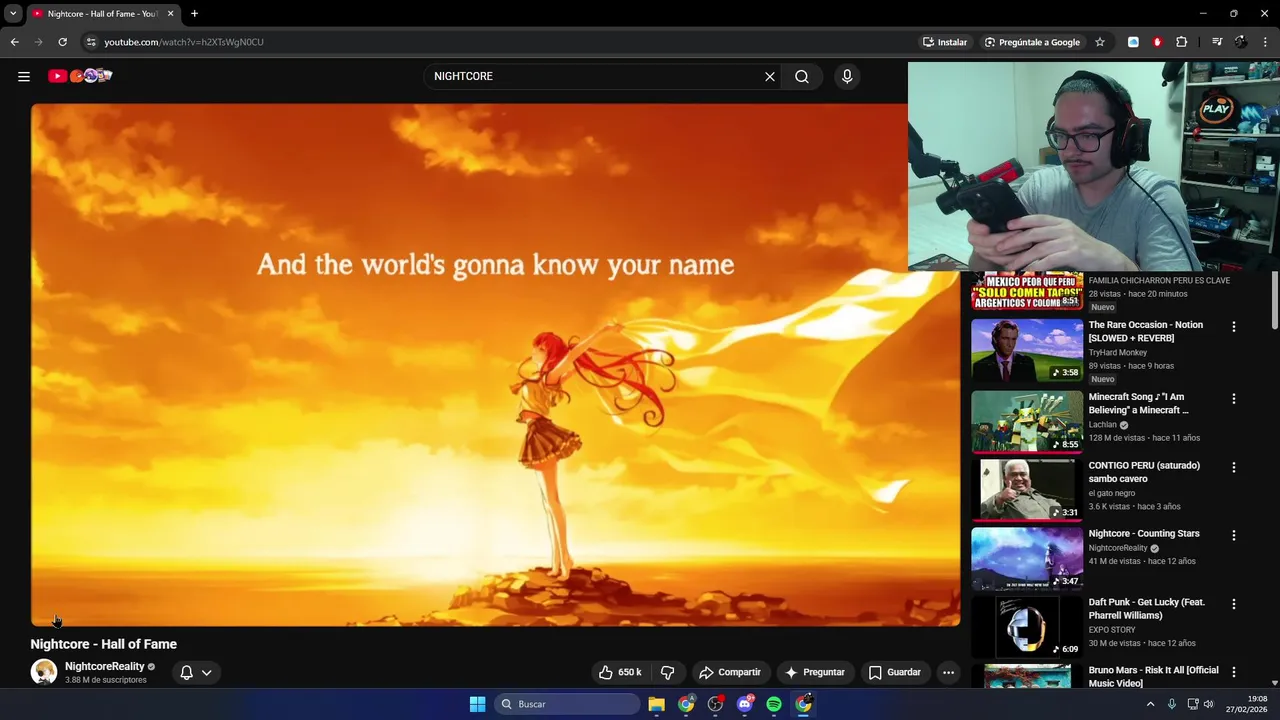Open OBS Studio from the taskbar
Viewport: 1280px width, 720px height.
coord(715,704)
